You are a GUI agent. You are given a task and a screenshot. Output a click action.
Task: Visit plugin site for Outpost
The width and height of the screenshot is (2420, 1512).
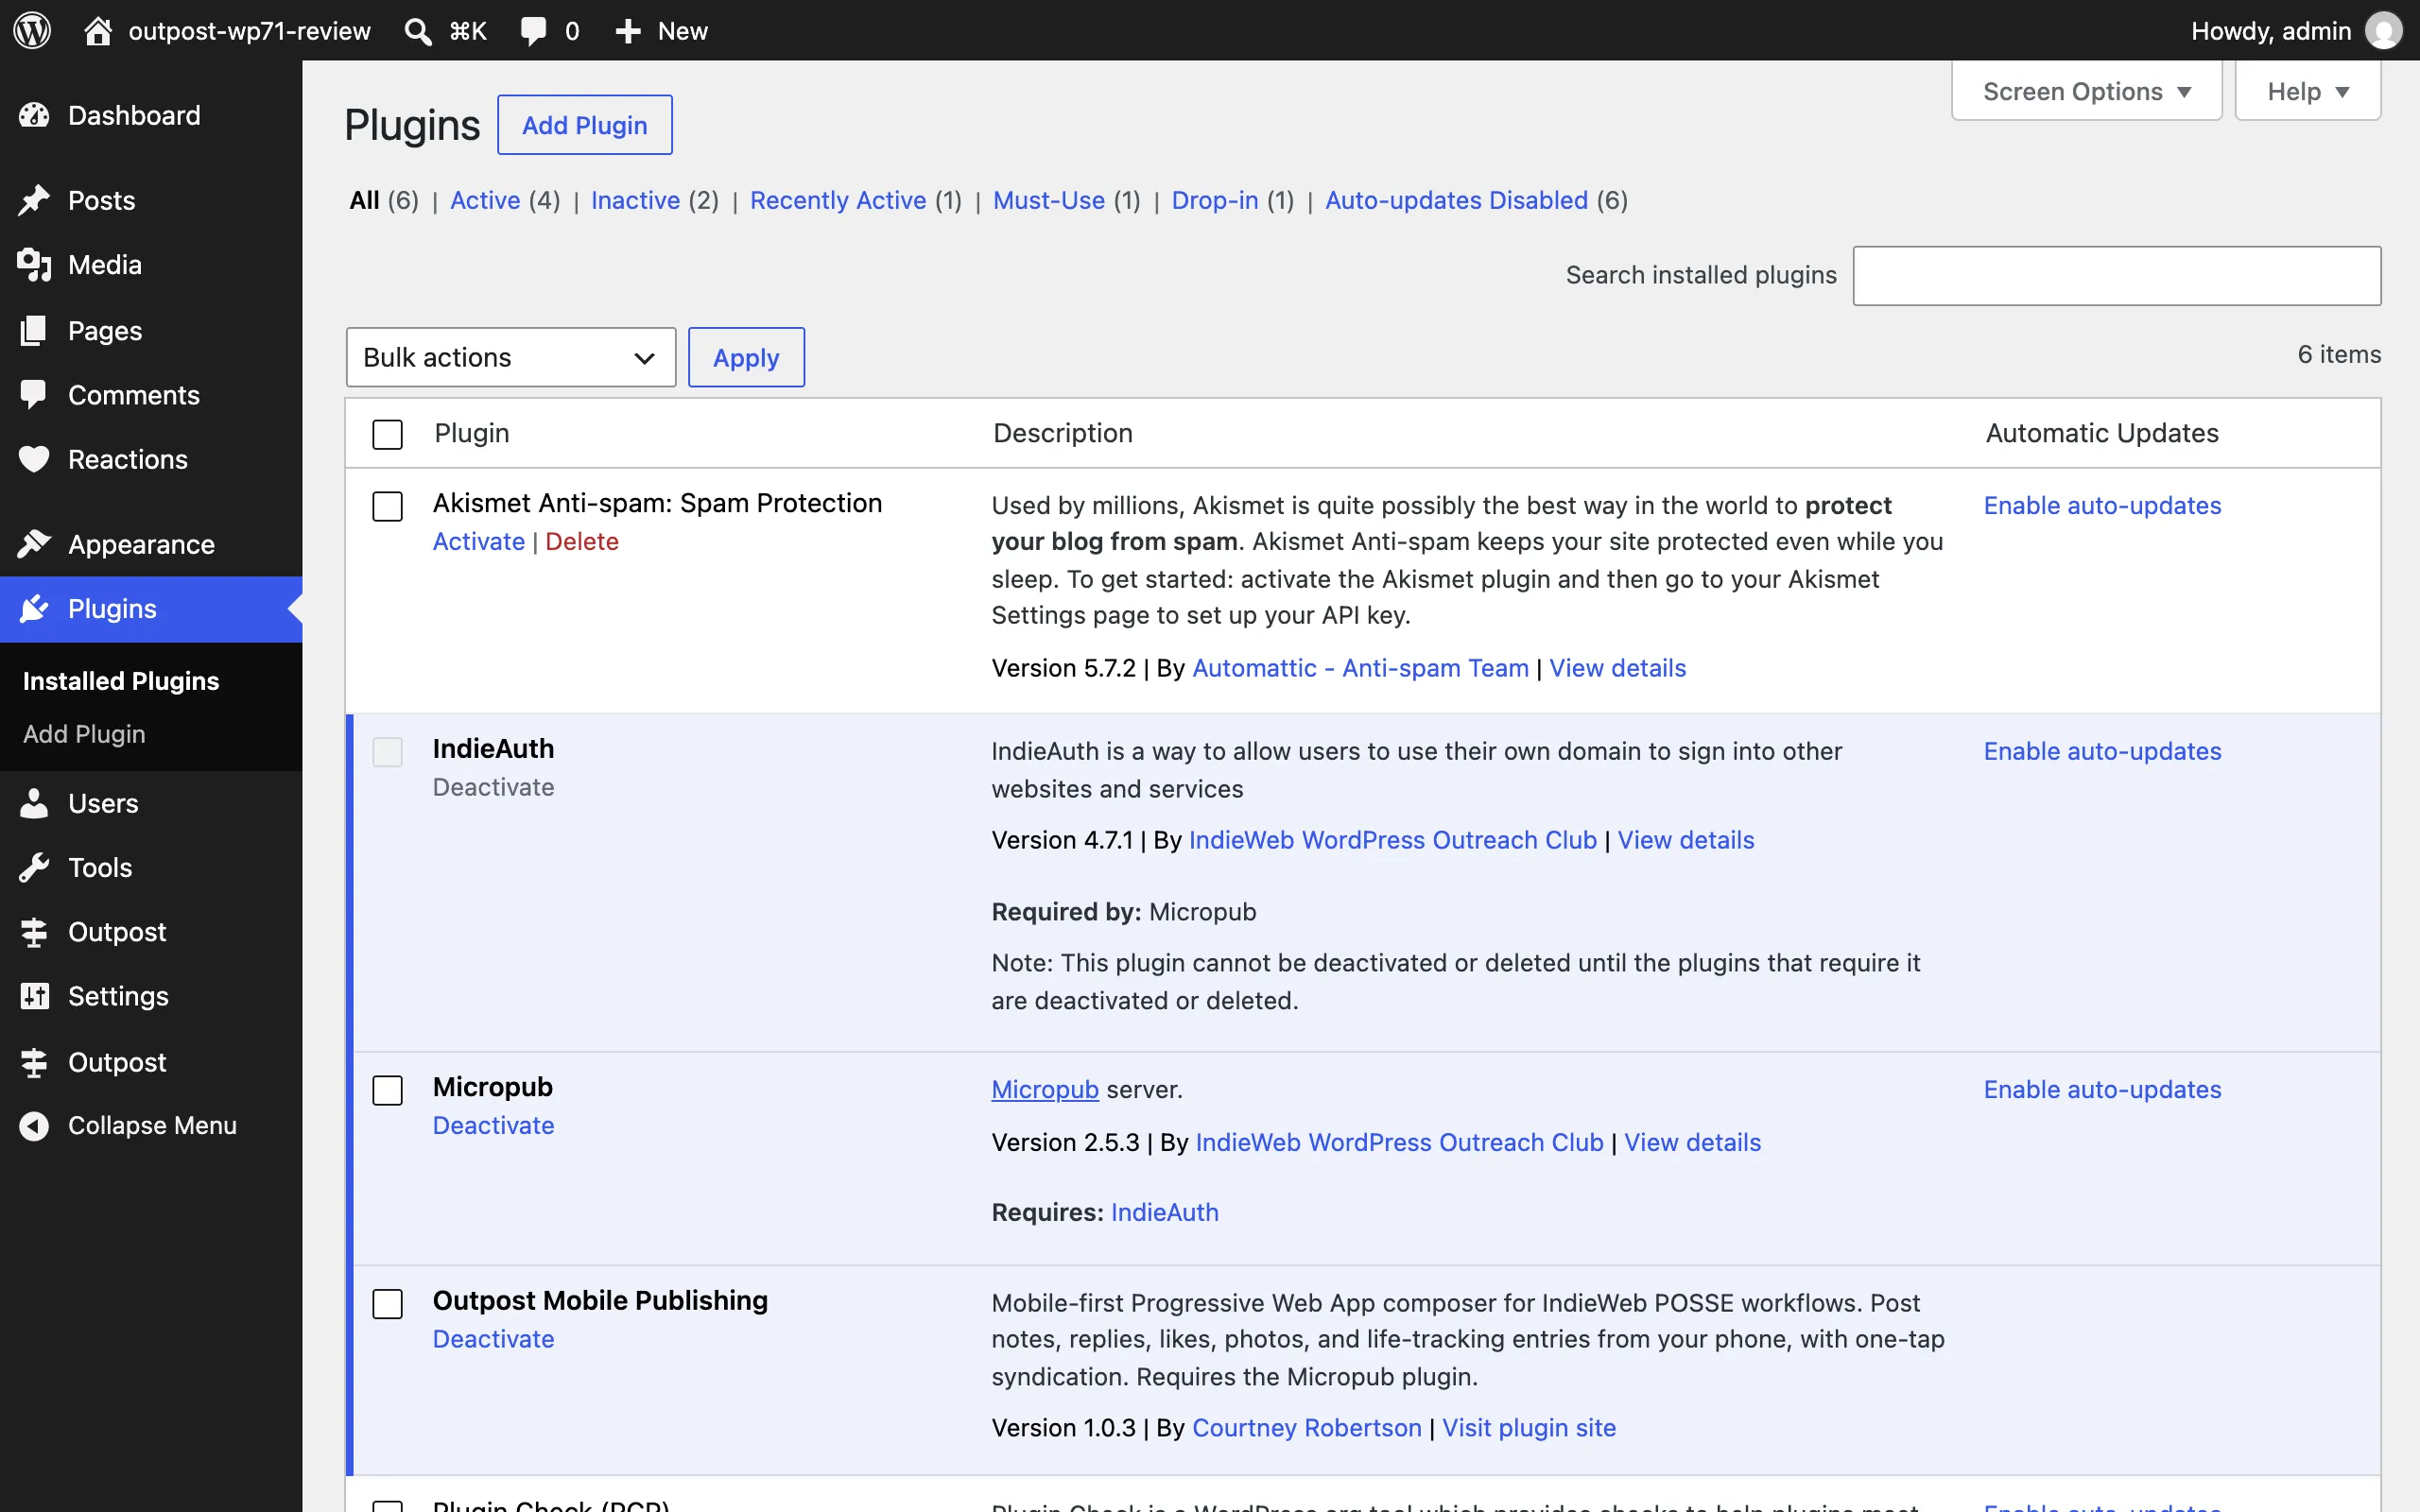coord(1528,1428)
